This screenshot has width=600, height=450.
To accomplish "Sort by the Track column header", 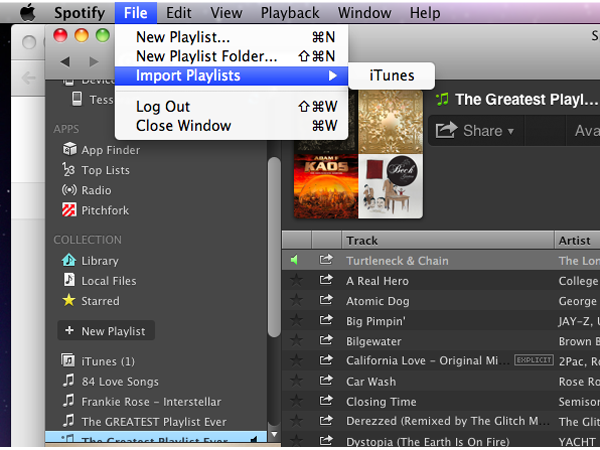I will coord(447,241).
